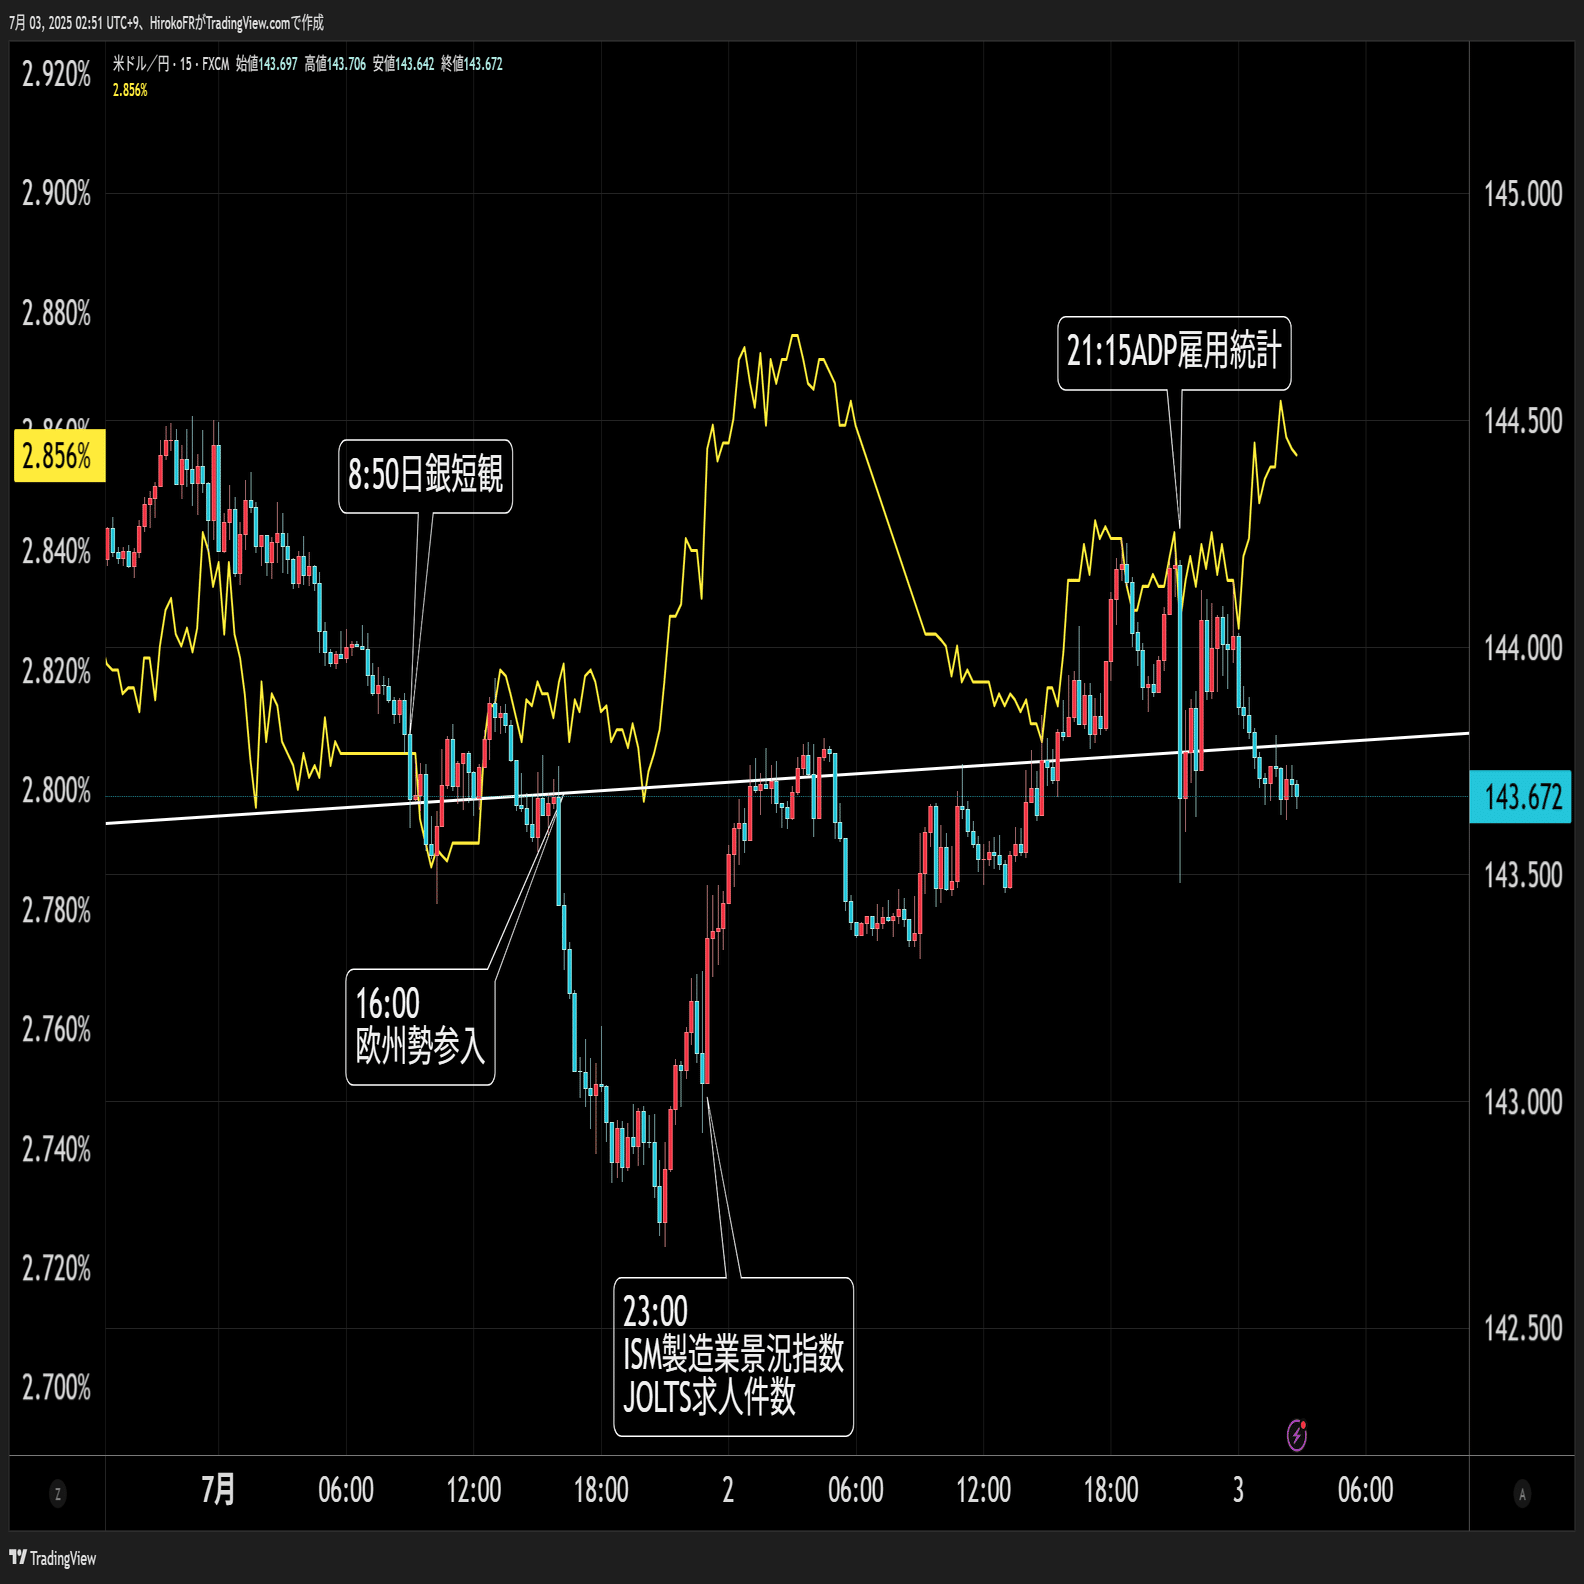Image resolution: width=1584 pixels, height=1584 pixels.
Task: Click the 高値143.706 high value
Action: [335, 64]
